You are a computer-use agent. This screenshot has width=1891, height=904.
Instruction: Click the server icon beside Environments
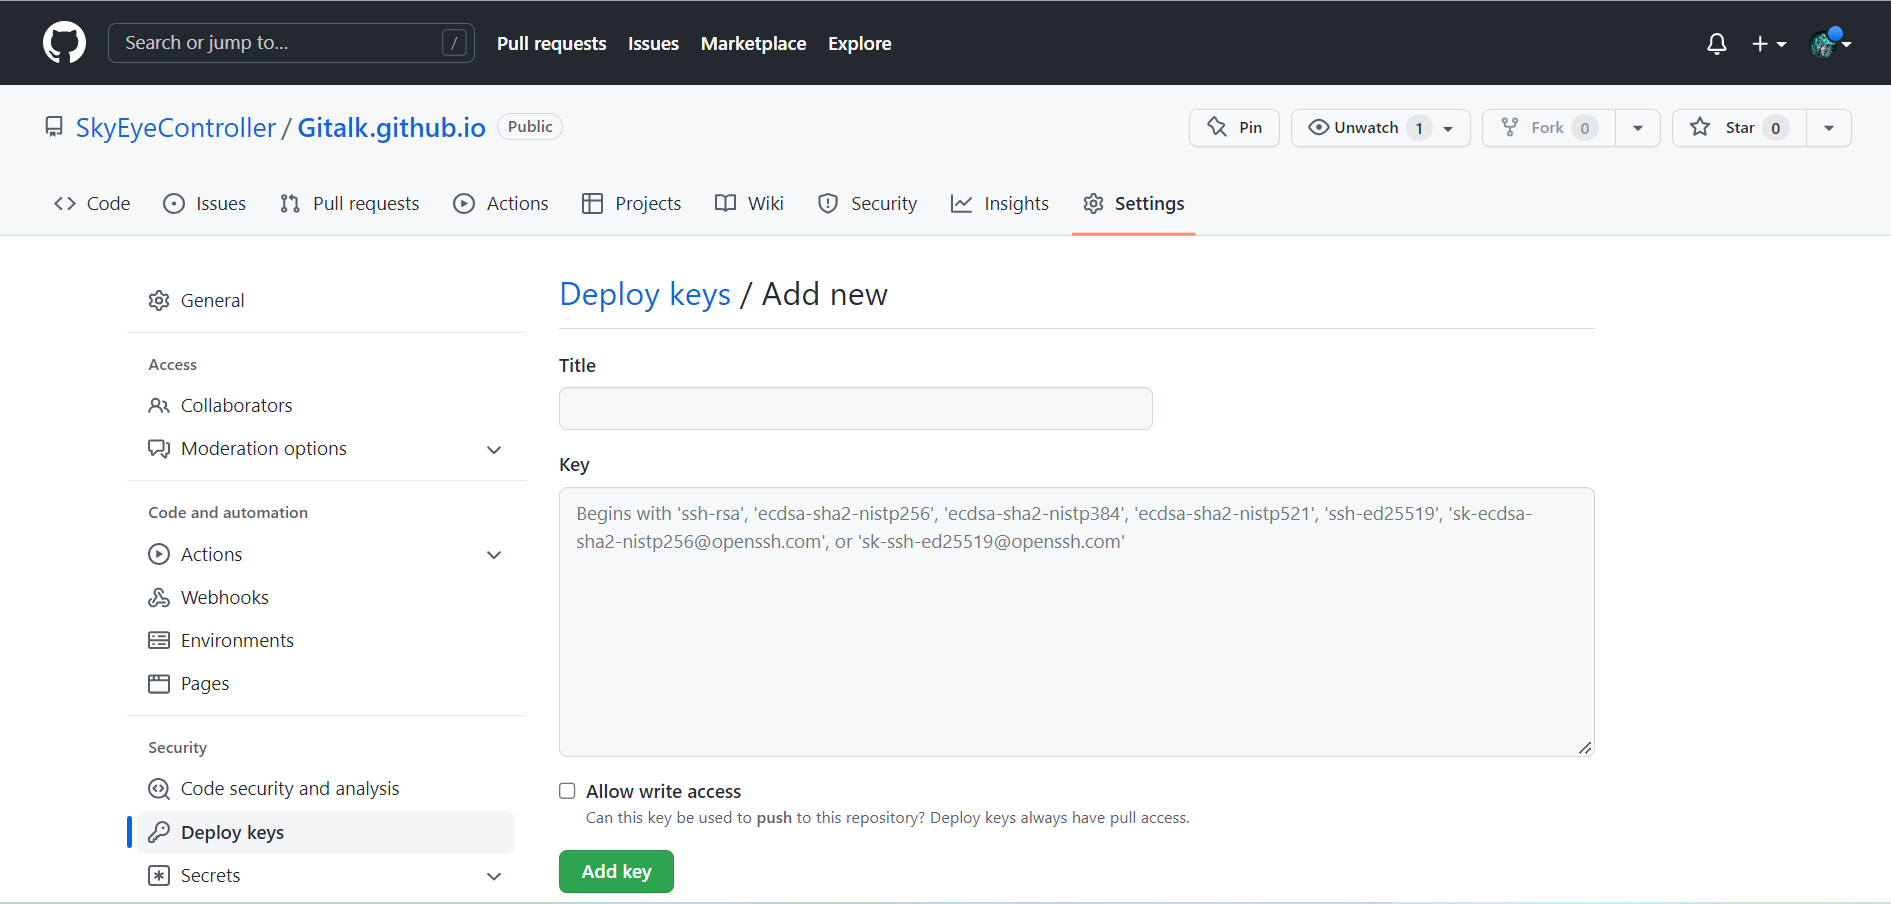coord(159,641)
